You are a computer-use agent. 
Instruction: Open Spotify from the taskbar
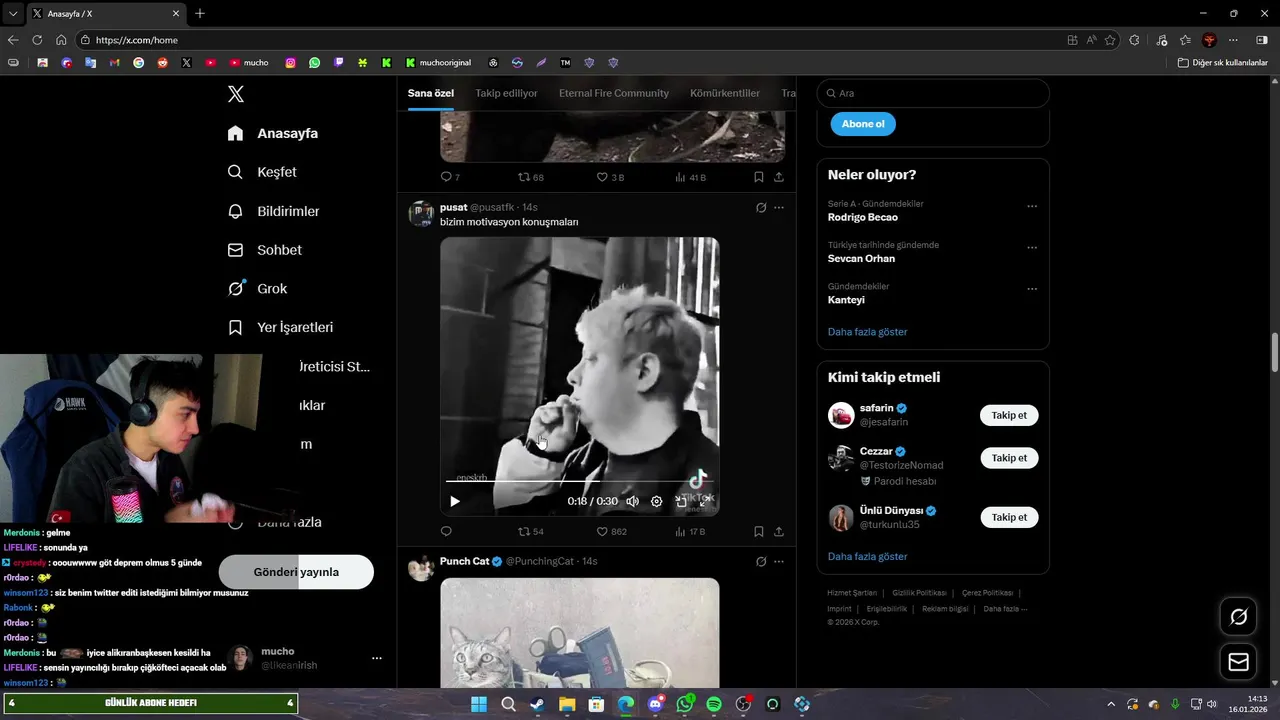714,704
